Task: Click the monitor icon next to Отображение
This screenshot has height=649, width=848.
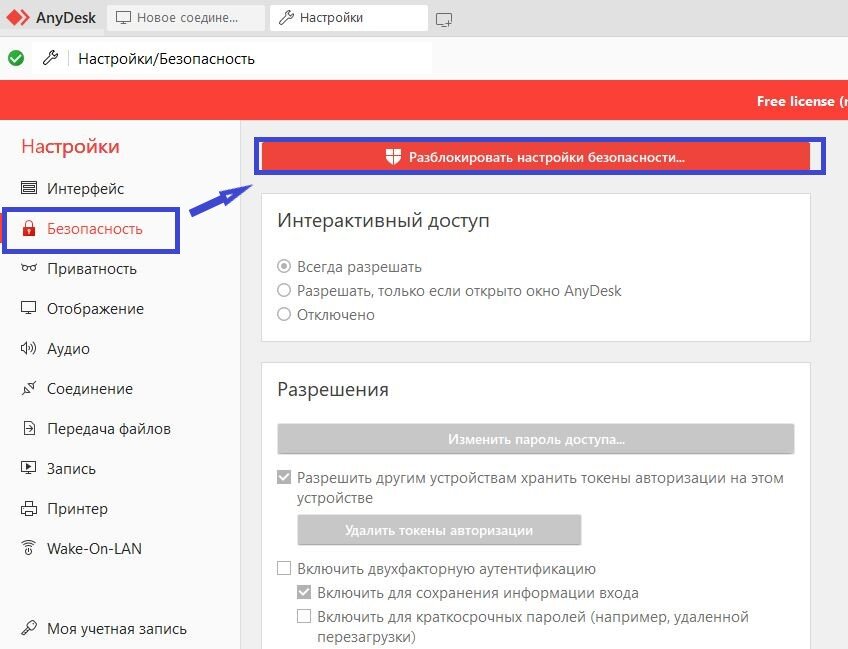Action: pos(29,308)
